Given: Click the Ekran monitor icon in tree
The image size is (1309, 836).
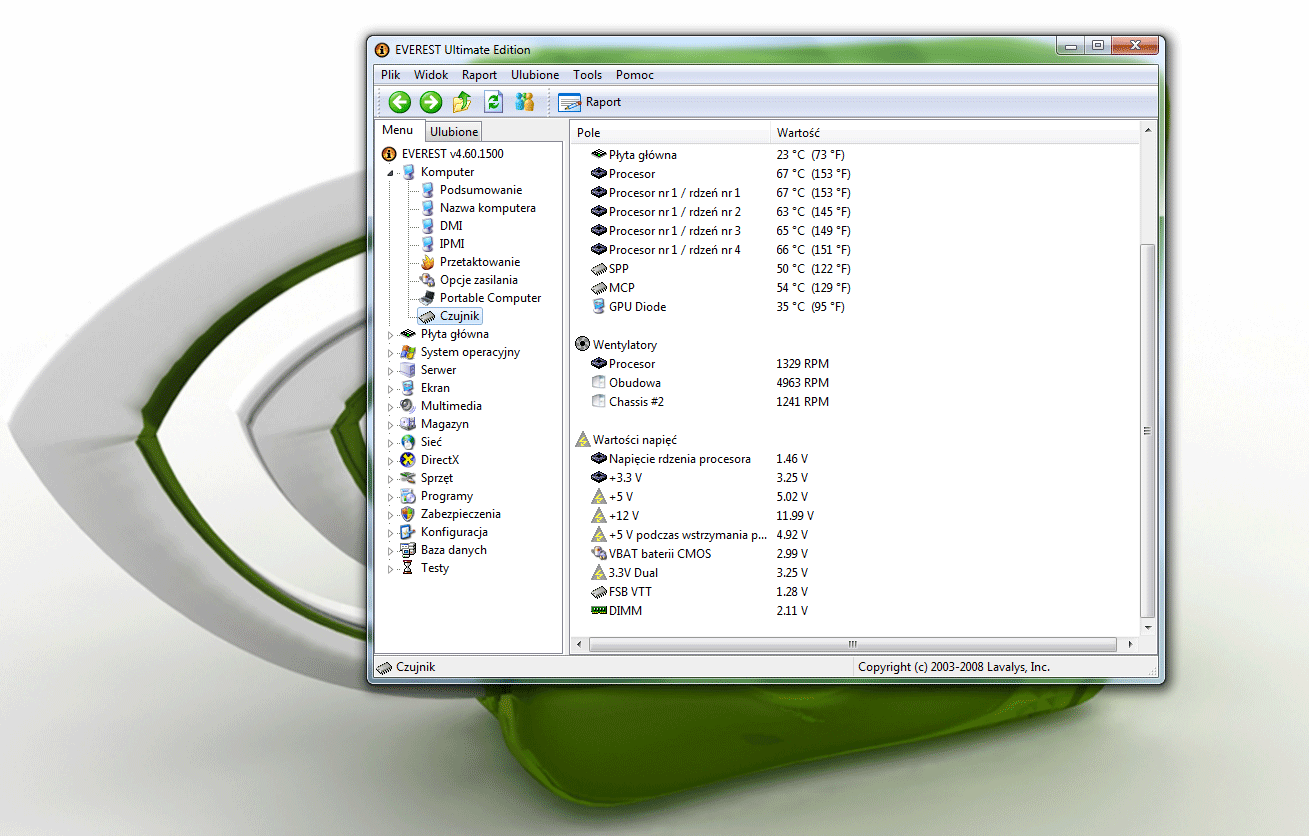Looking at the screenshot, I should 408,388.
